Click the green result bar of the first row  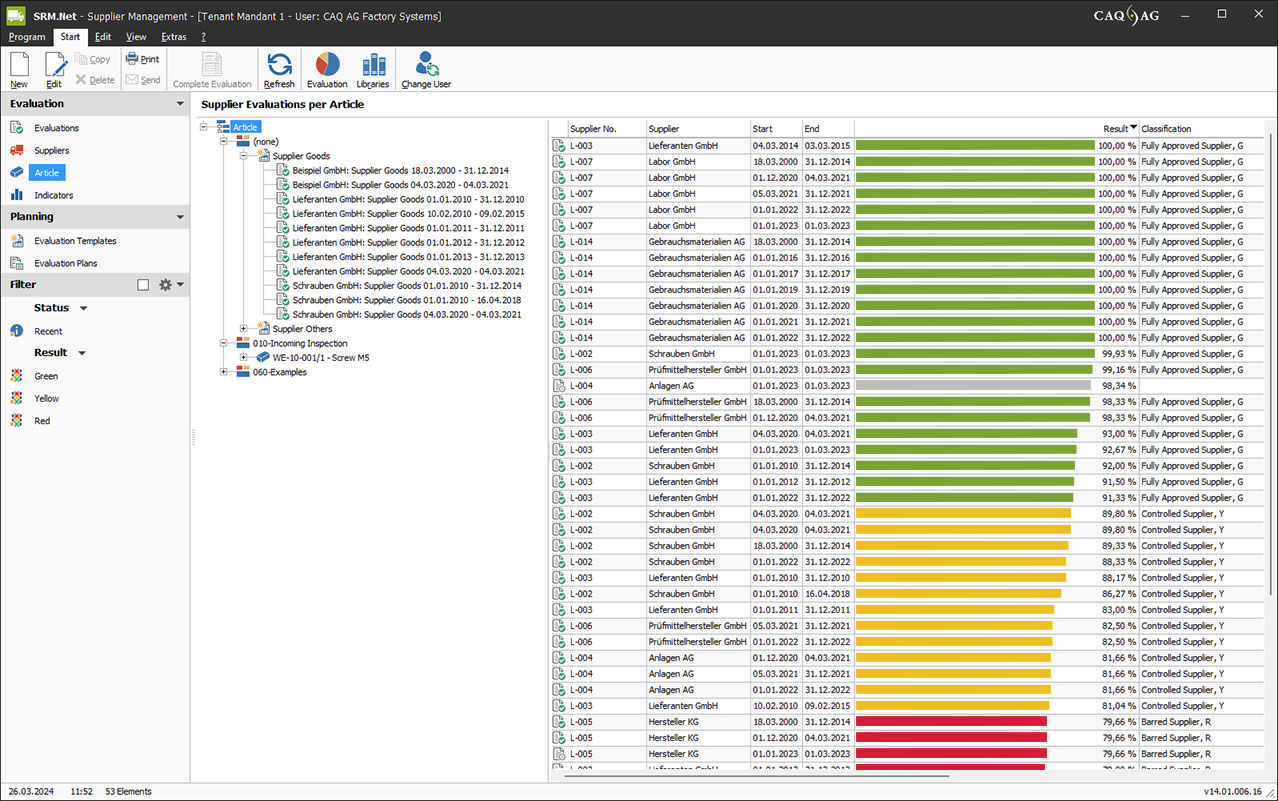[x=975, y=146]
